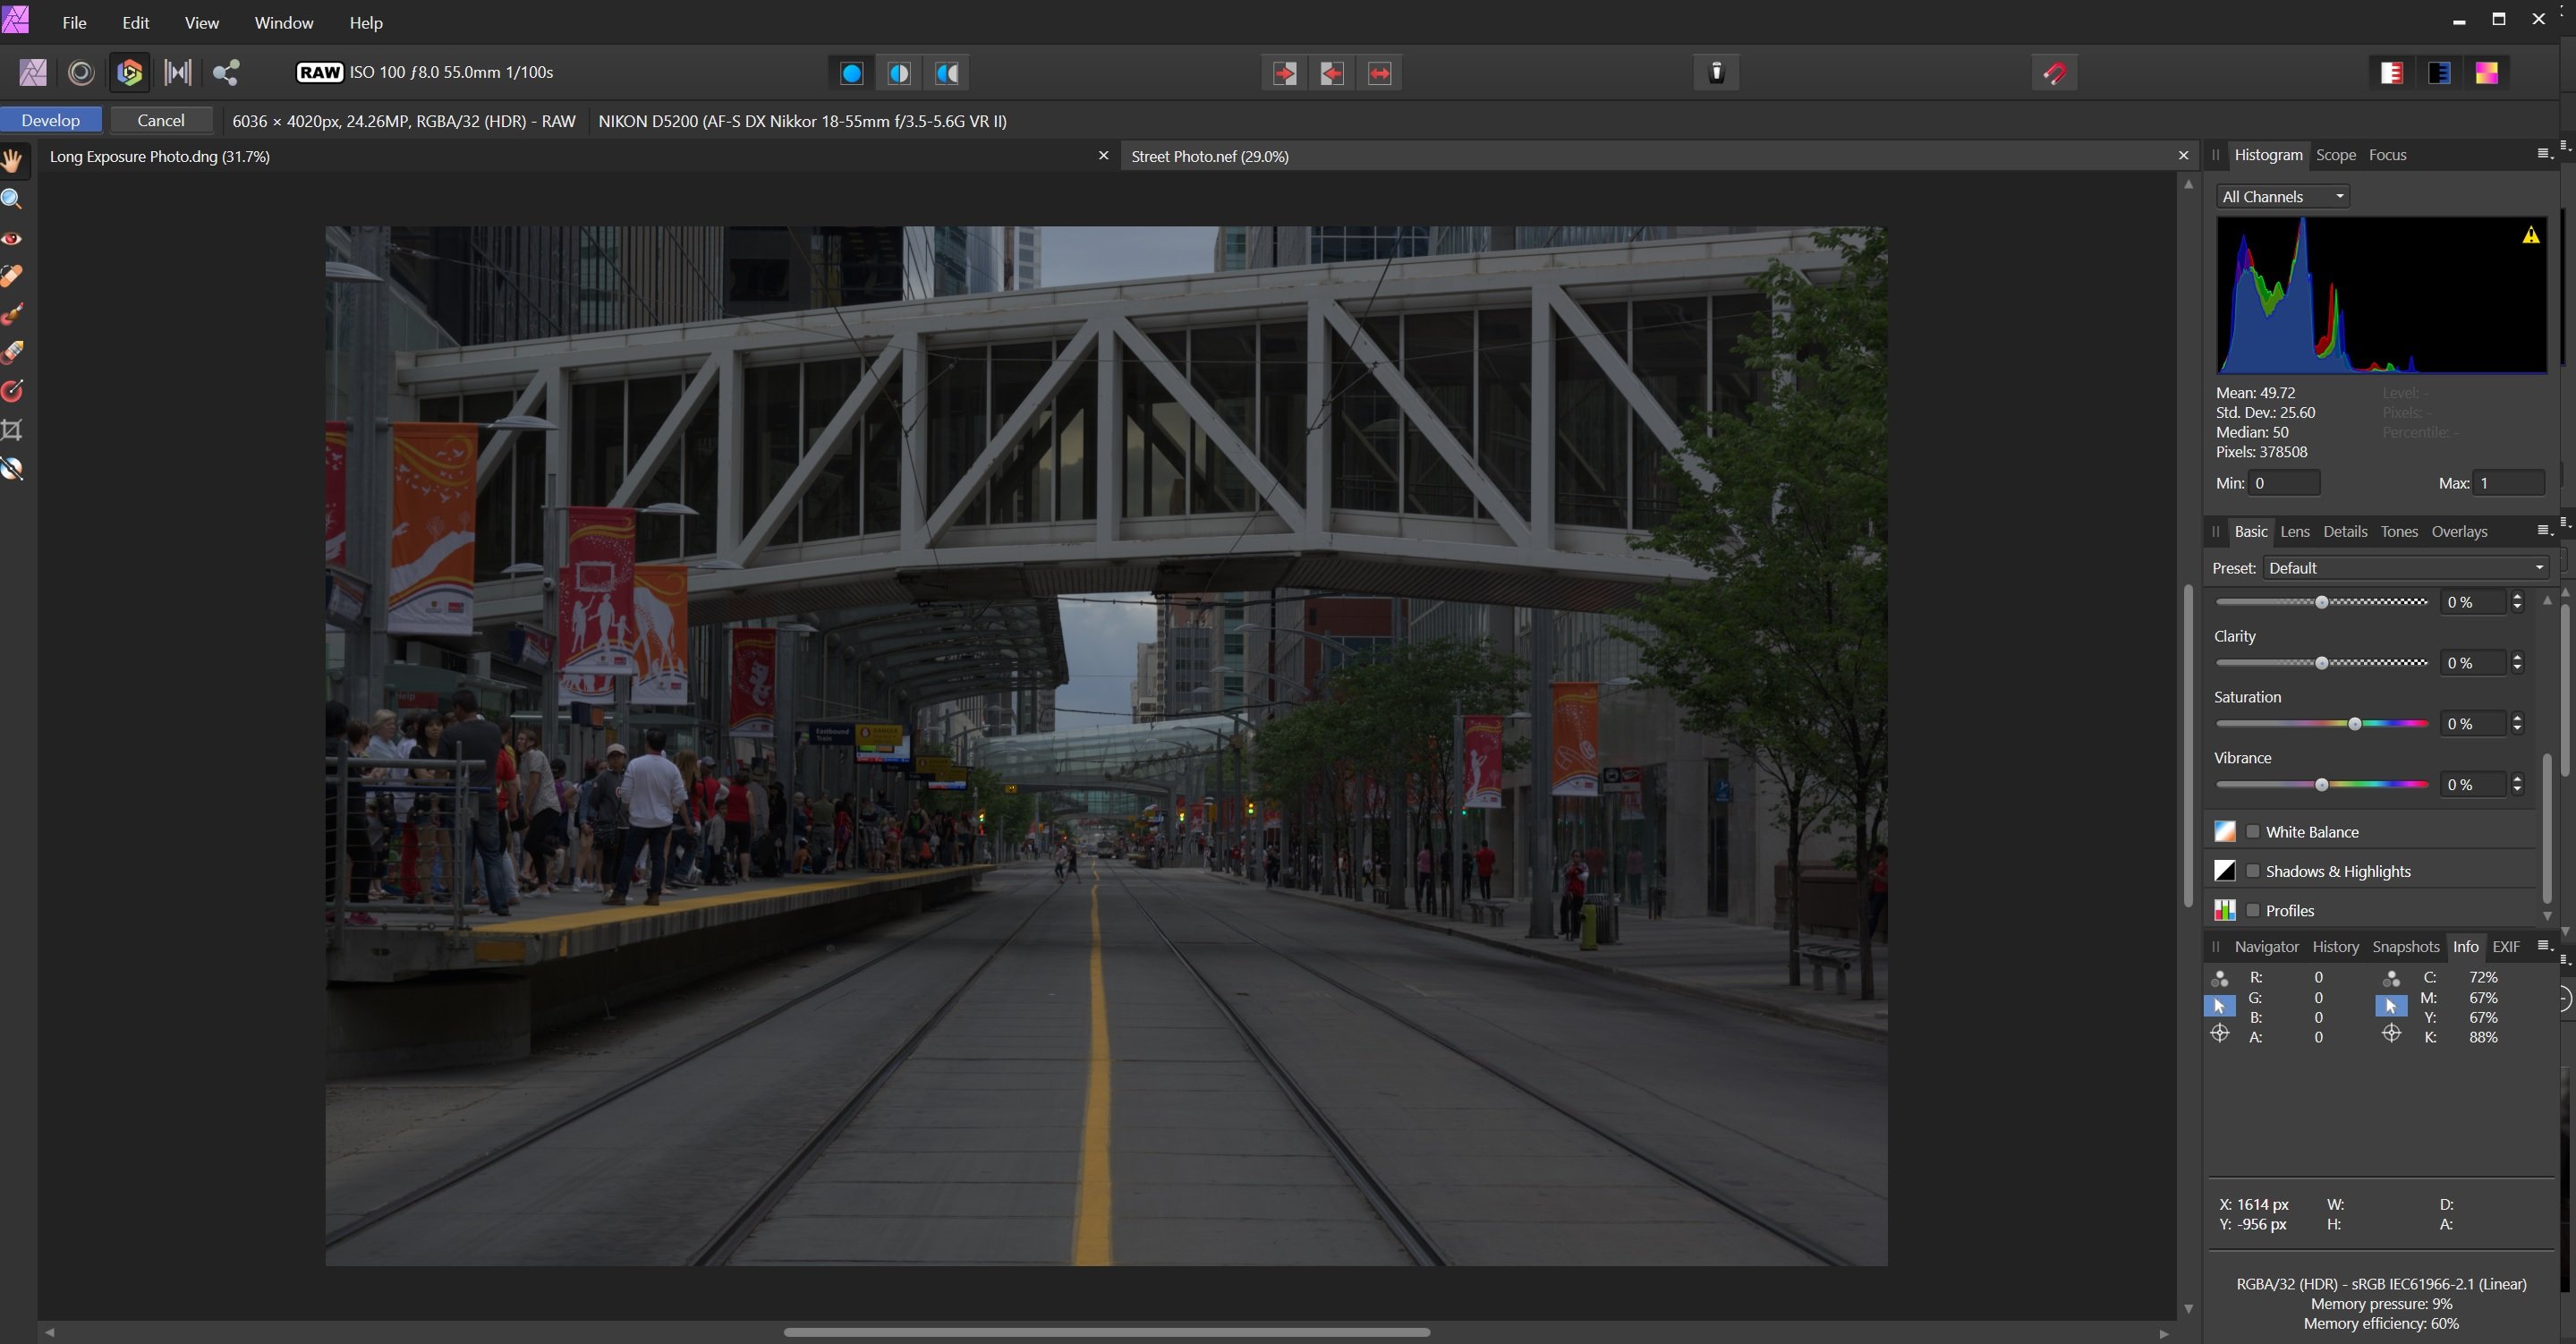
Task: Switch to the Tones tab
Action: point(2398,531)
